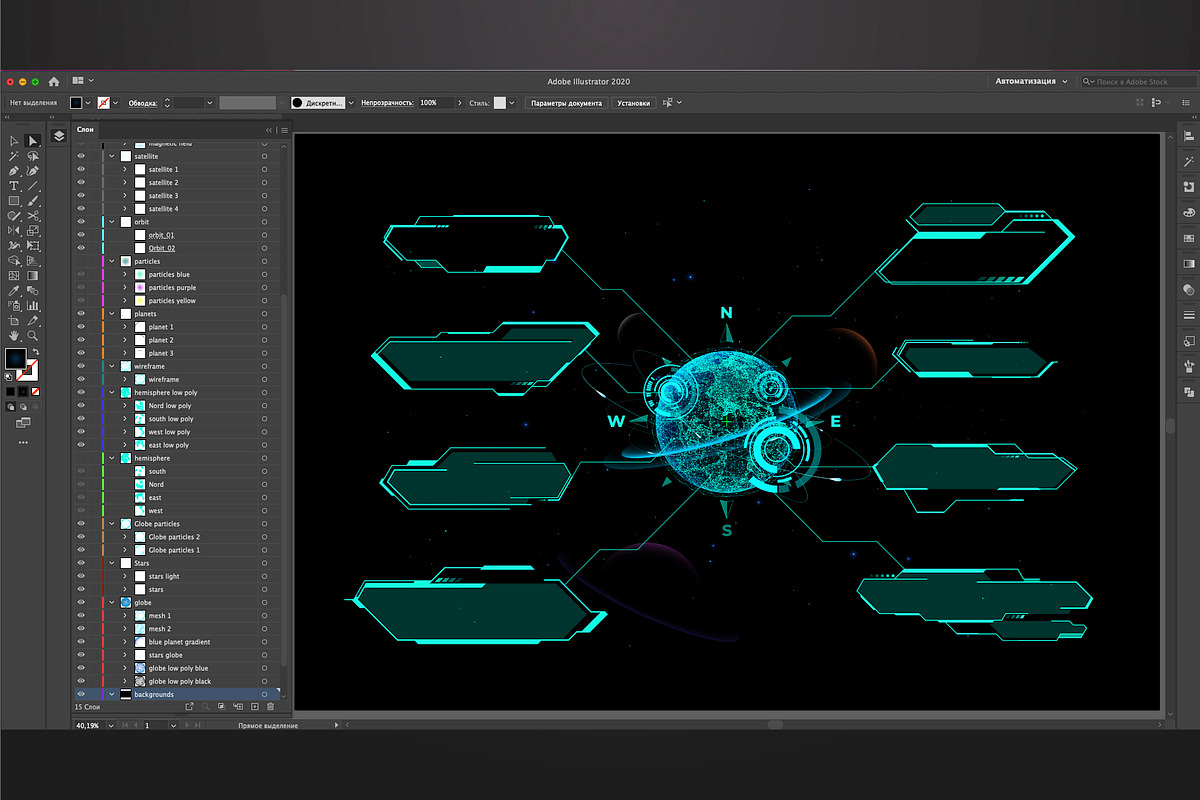The height and width of the screenshot is (800, 1200).
Task: Switch to the Слои panel tab
Action: coord(86,130)
